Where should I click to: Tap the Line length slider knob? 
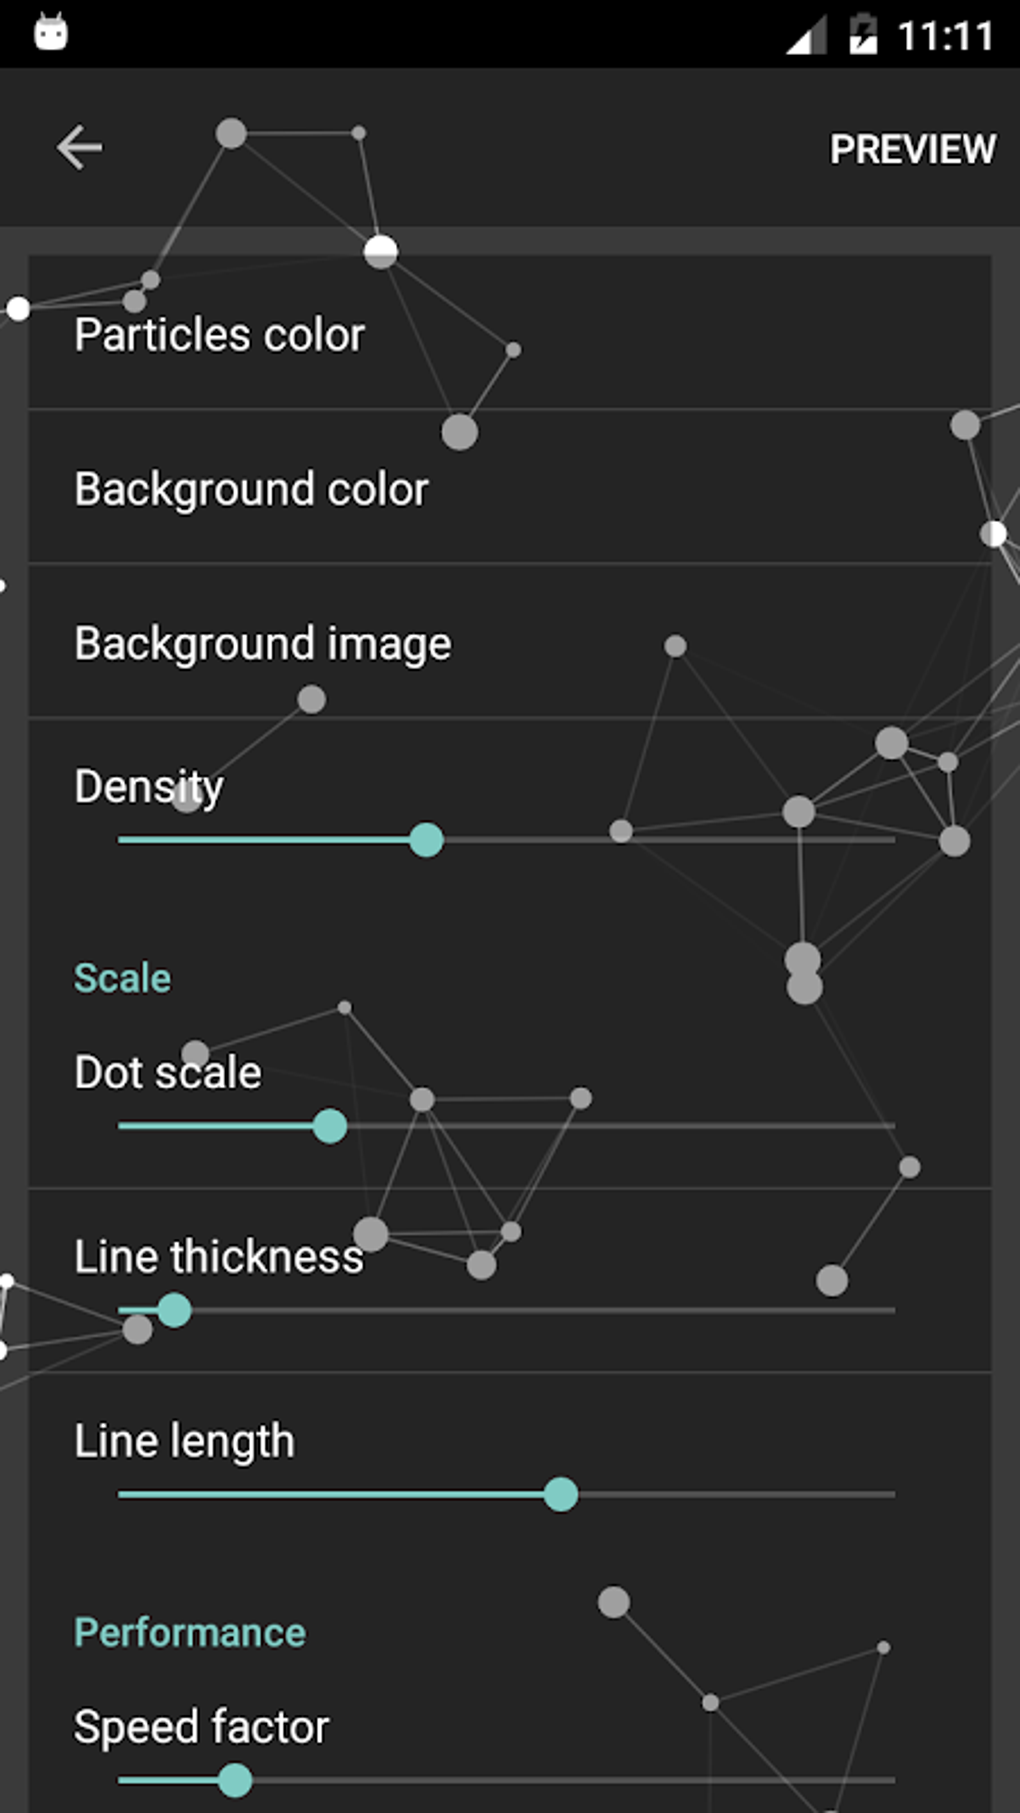(x=561, y=1494)
